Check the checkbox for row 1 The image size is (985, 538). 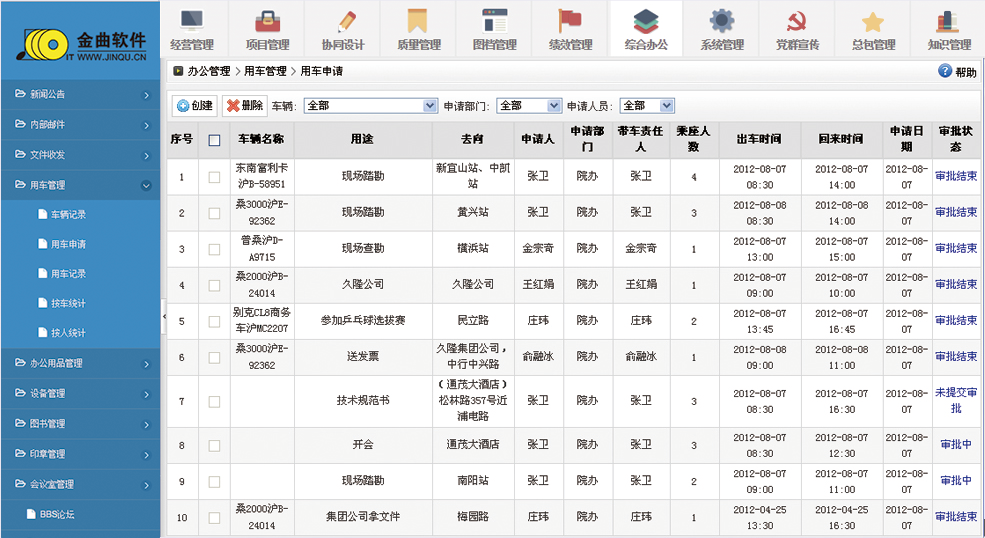pyautogui.click(x=214, y=177)
